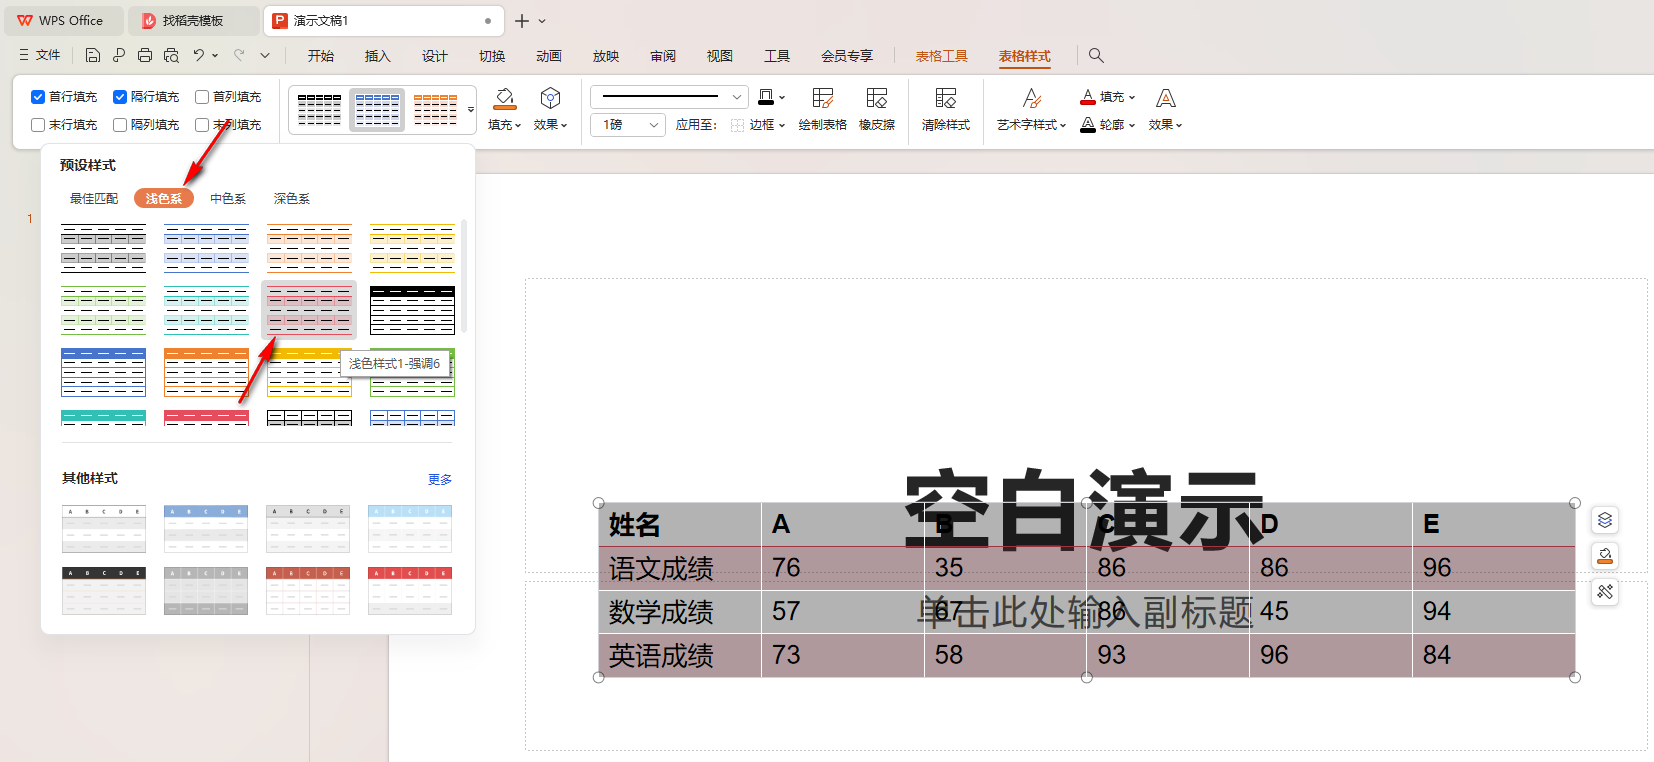Open the 1磅 line weight dropdown
The image size is (1654, 762).
point(653,125)
